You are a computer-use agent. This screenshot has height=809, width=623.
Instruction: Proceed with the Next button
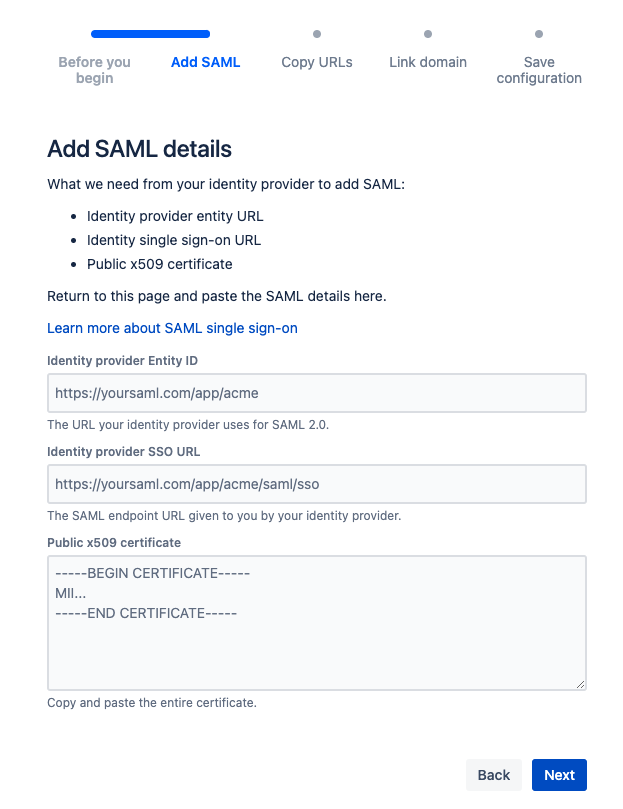[x=559, y=775]
